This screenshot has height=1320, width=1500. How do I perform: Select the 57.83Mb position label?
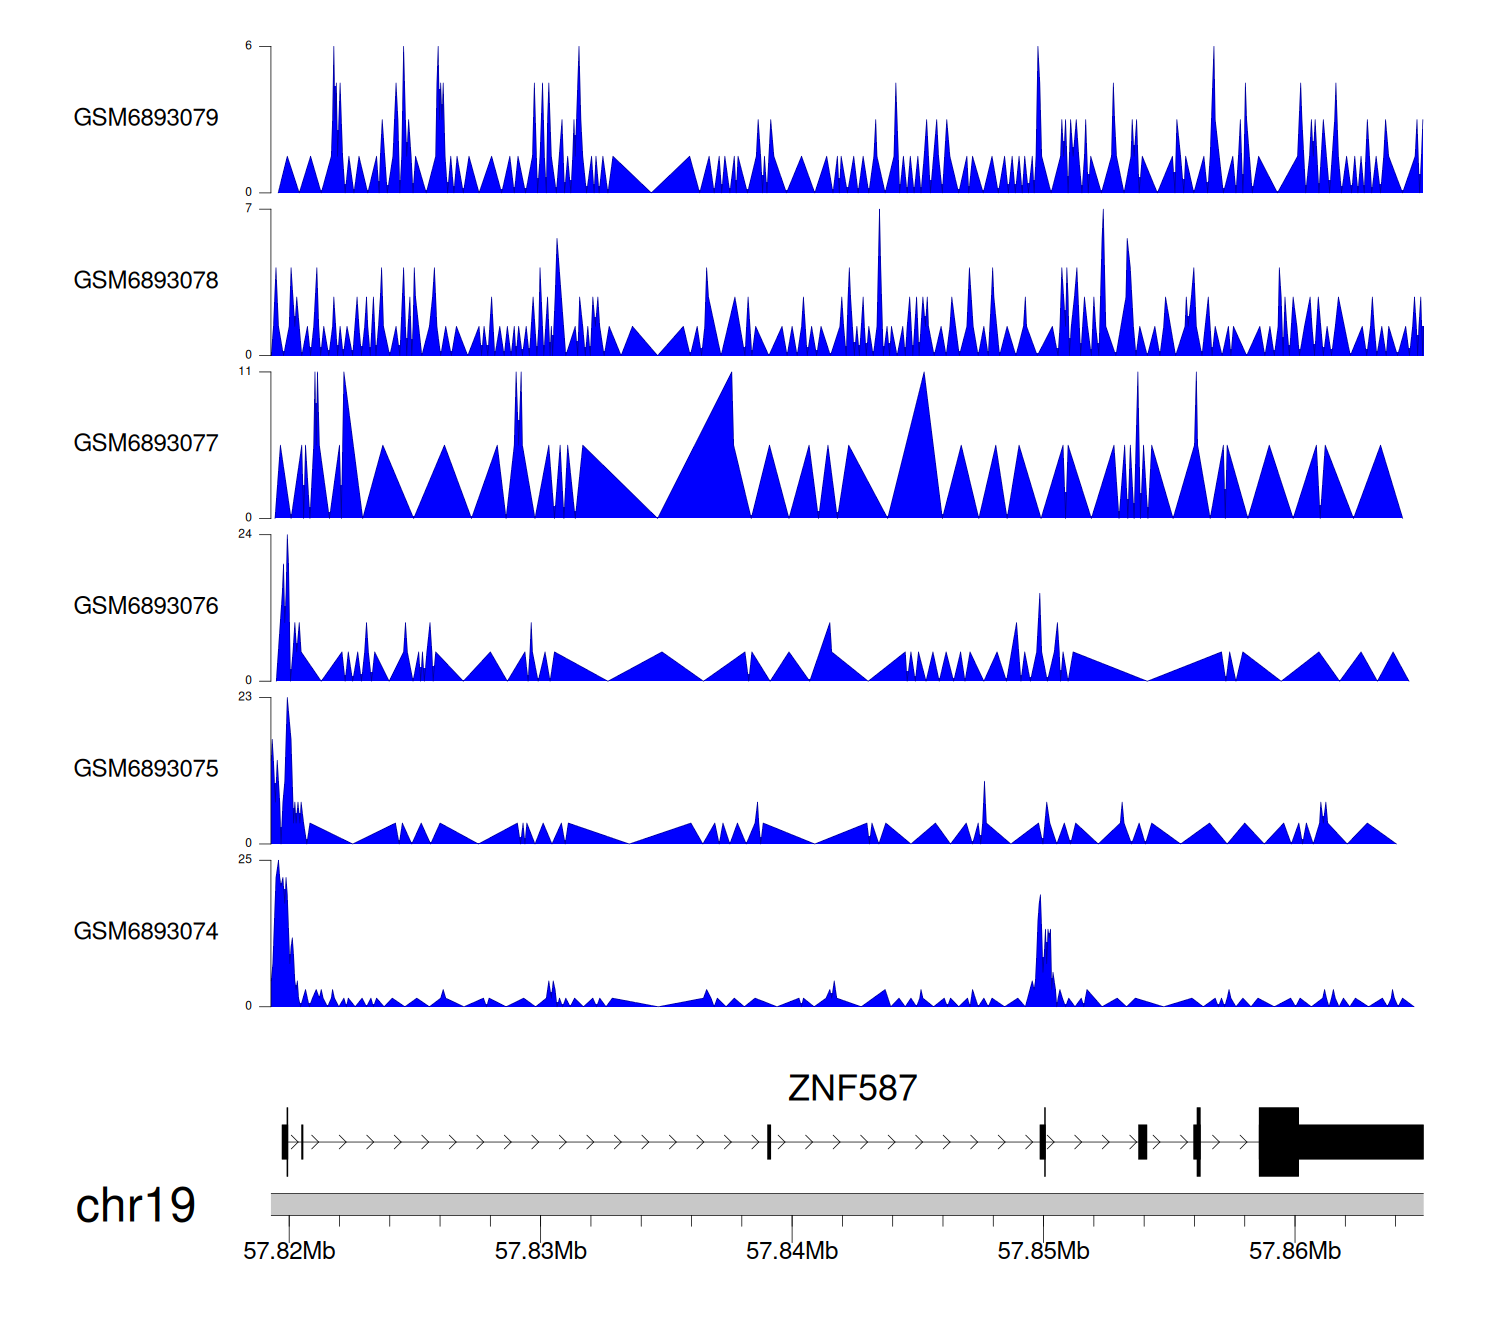(540, 1252)
